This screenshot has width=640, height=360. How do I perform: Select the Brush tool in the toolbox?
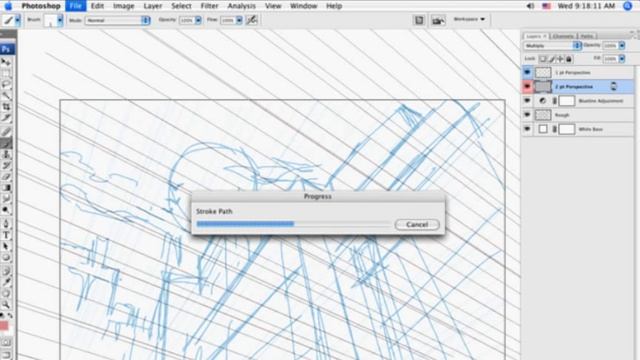click(6, 143)
